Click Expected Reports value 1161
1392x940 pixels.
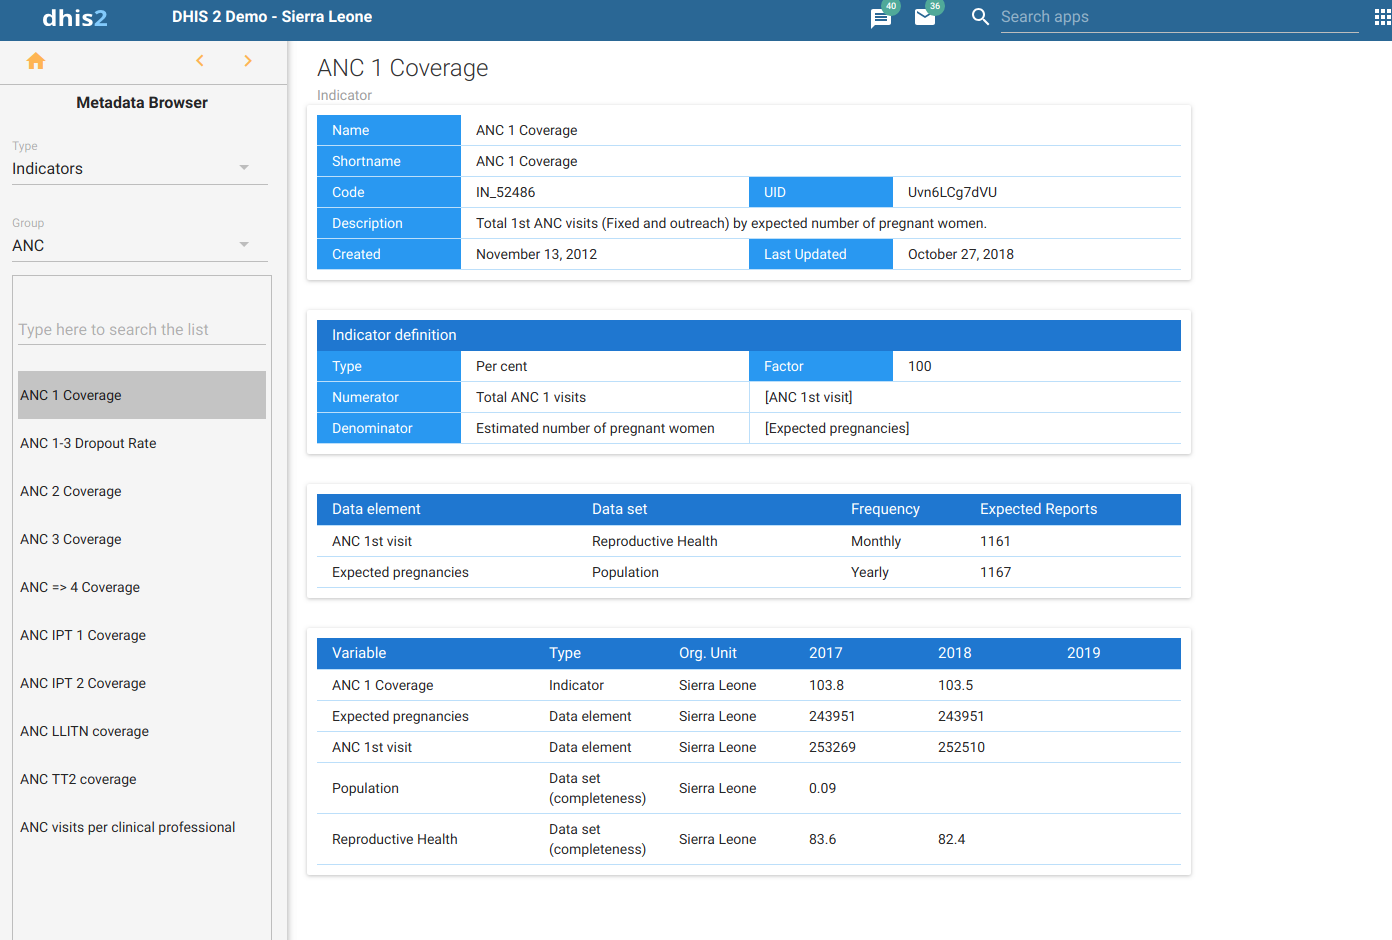(995, 541)
